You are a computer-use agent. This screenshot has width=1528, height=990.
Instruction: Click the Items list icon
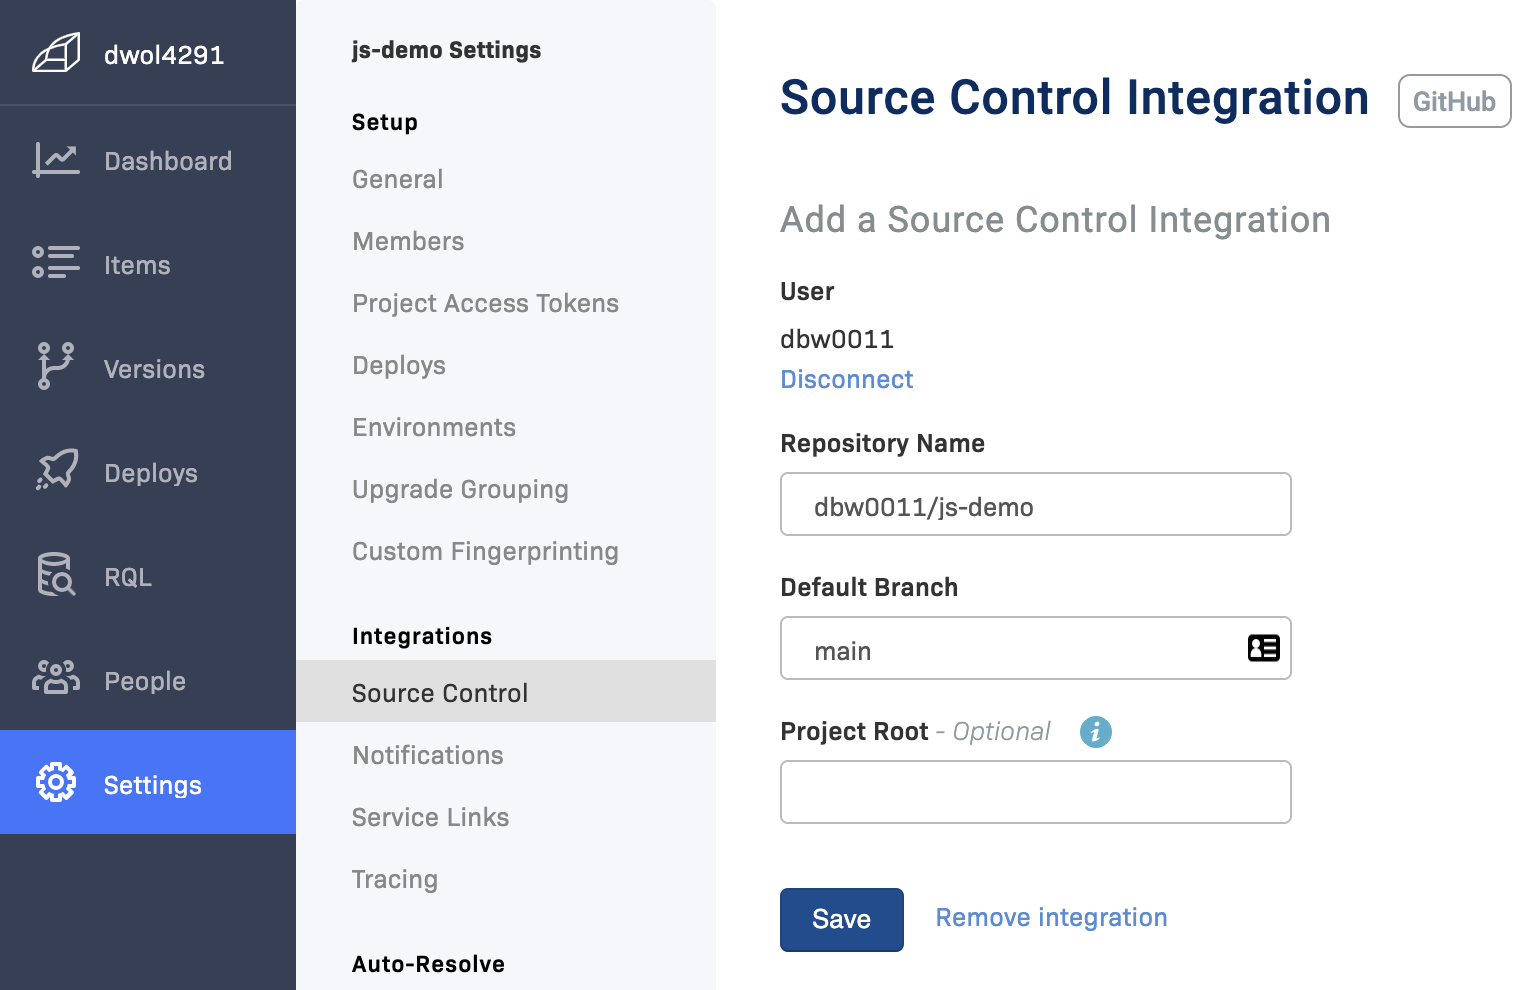coord(56,263)
